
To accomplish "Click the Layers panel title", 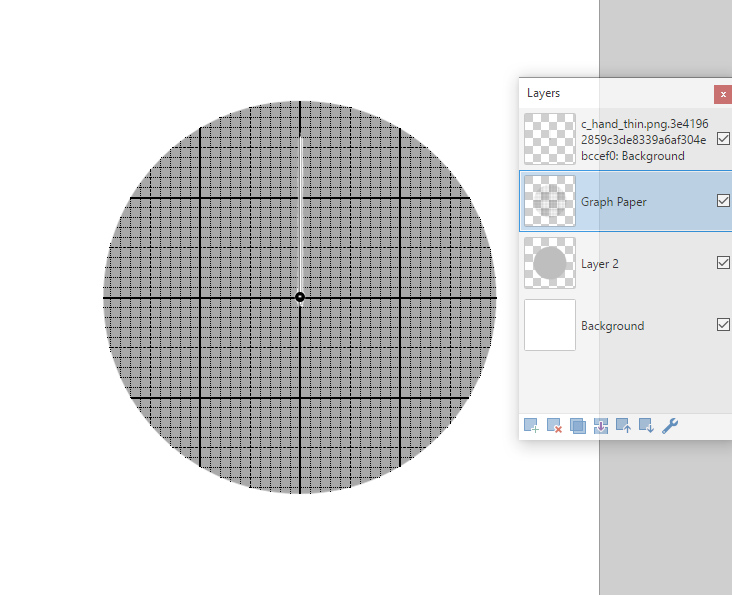I will [x=543, y=93].
